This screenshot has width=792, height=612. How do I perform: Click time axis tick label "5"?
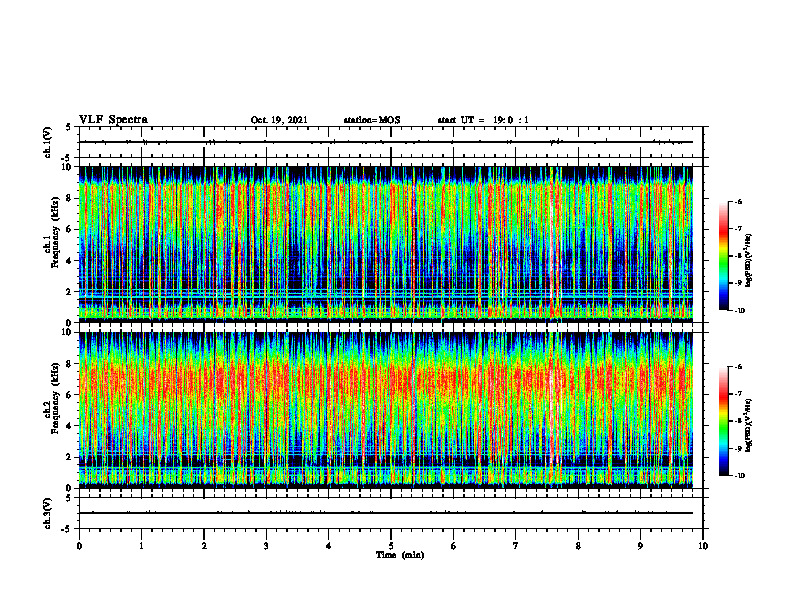(x=391, y=546)
